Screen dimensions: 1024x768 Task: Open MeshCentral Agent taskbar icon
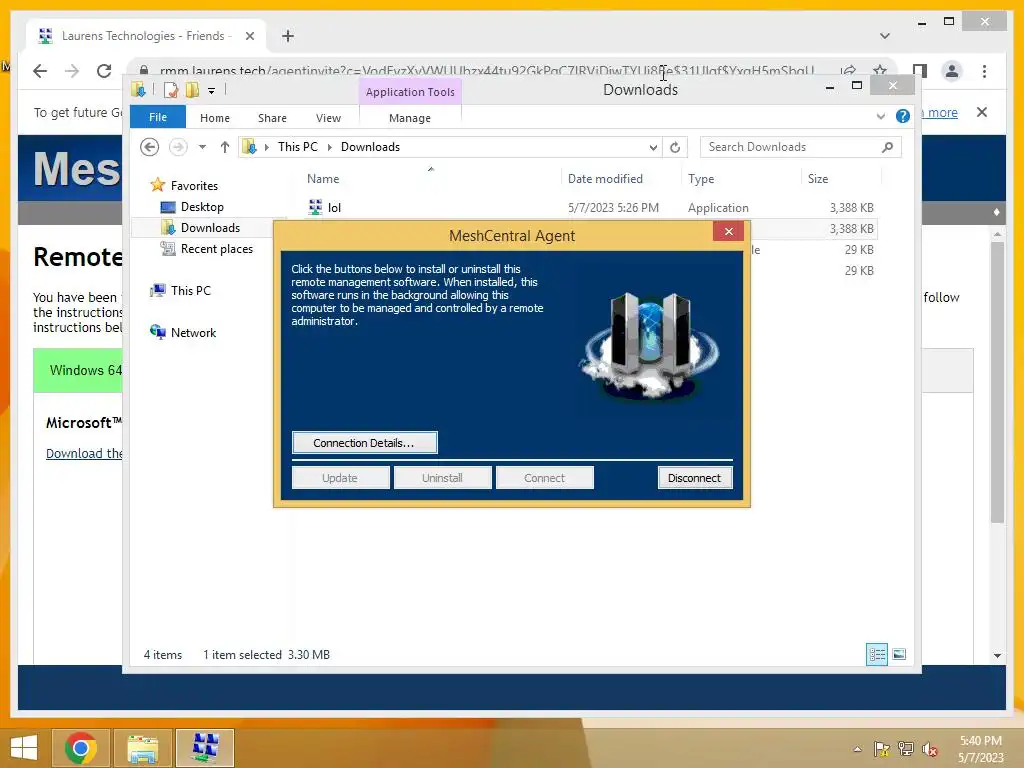pos(204,748)
